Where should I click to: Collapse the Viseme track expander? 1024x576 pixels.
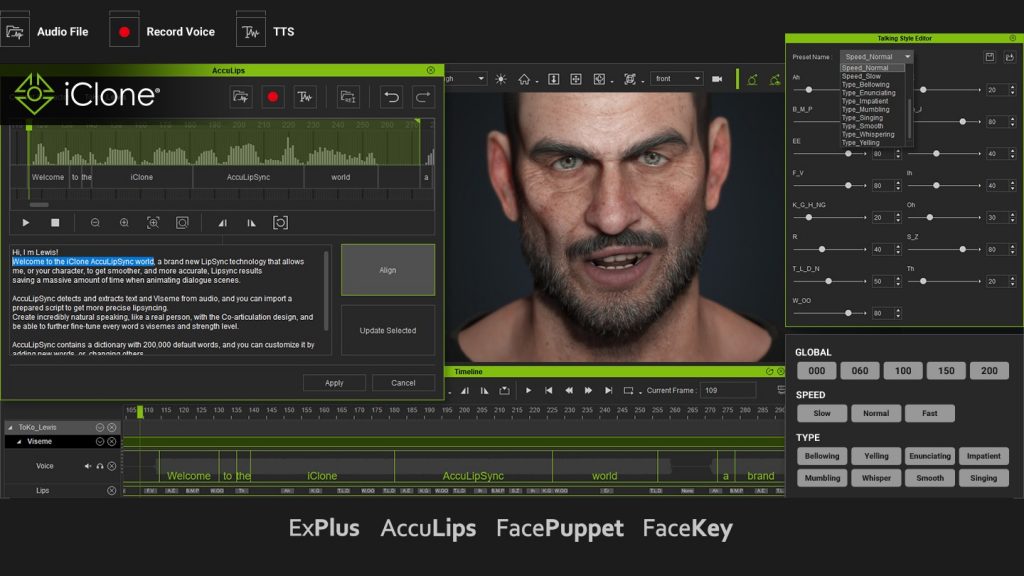(19, 441)
